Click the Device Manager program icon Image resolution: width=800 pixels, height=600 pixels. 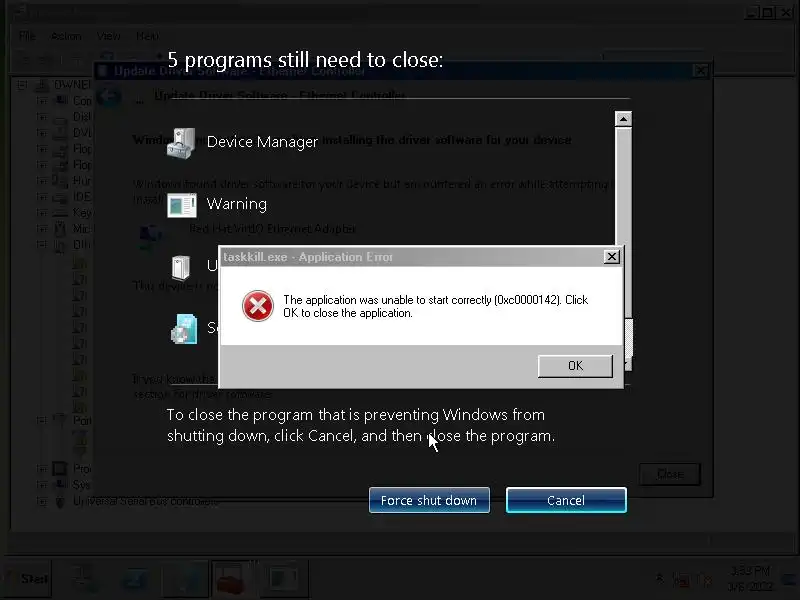pos(181,143)
